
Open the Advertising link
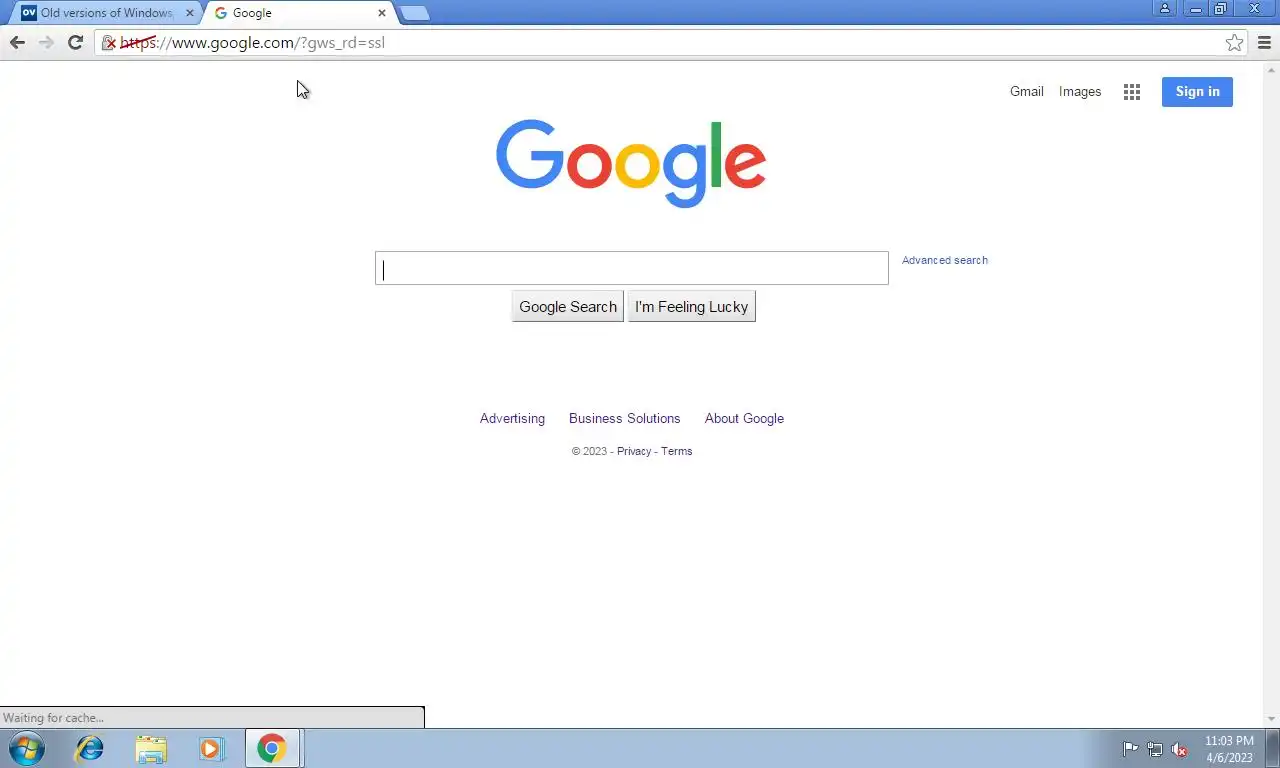pyautogui.click(x=512, y=419)
